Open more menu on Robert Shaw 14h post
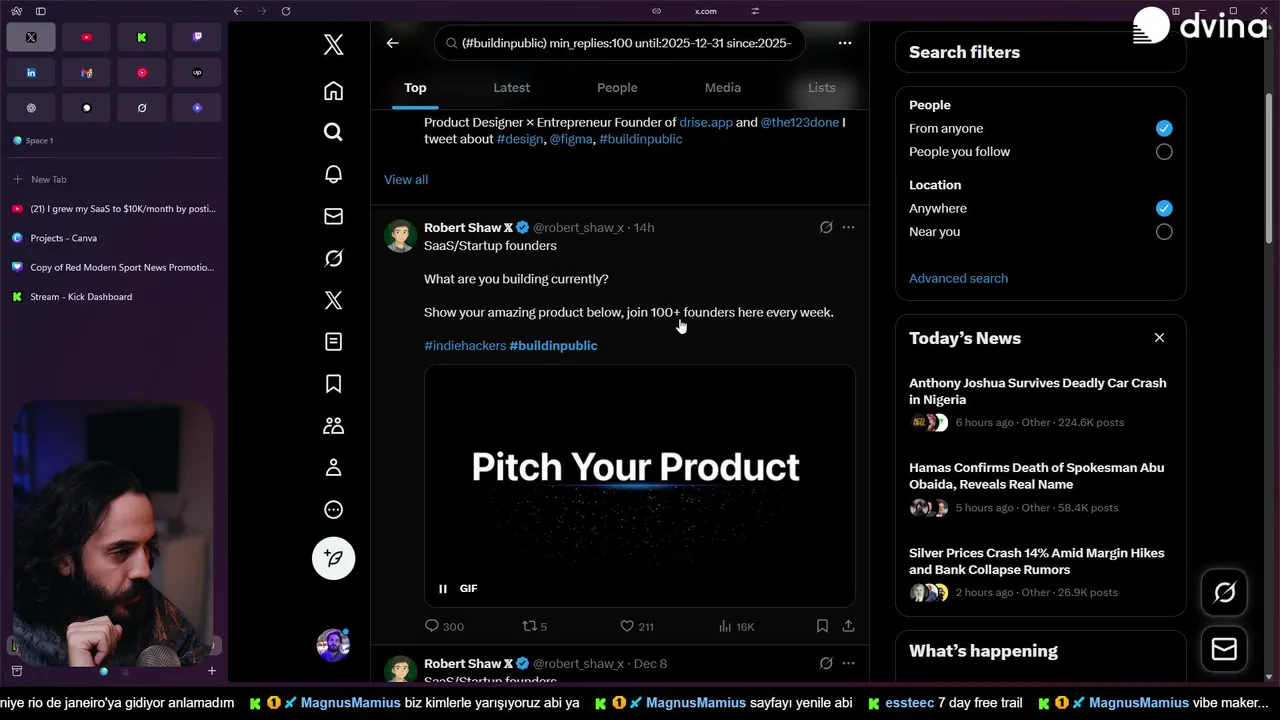Image resolution: width=1280 pixels, height=720 pixels. coord(848,227)
